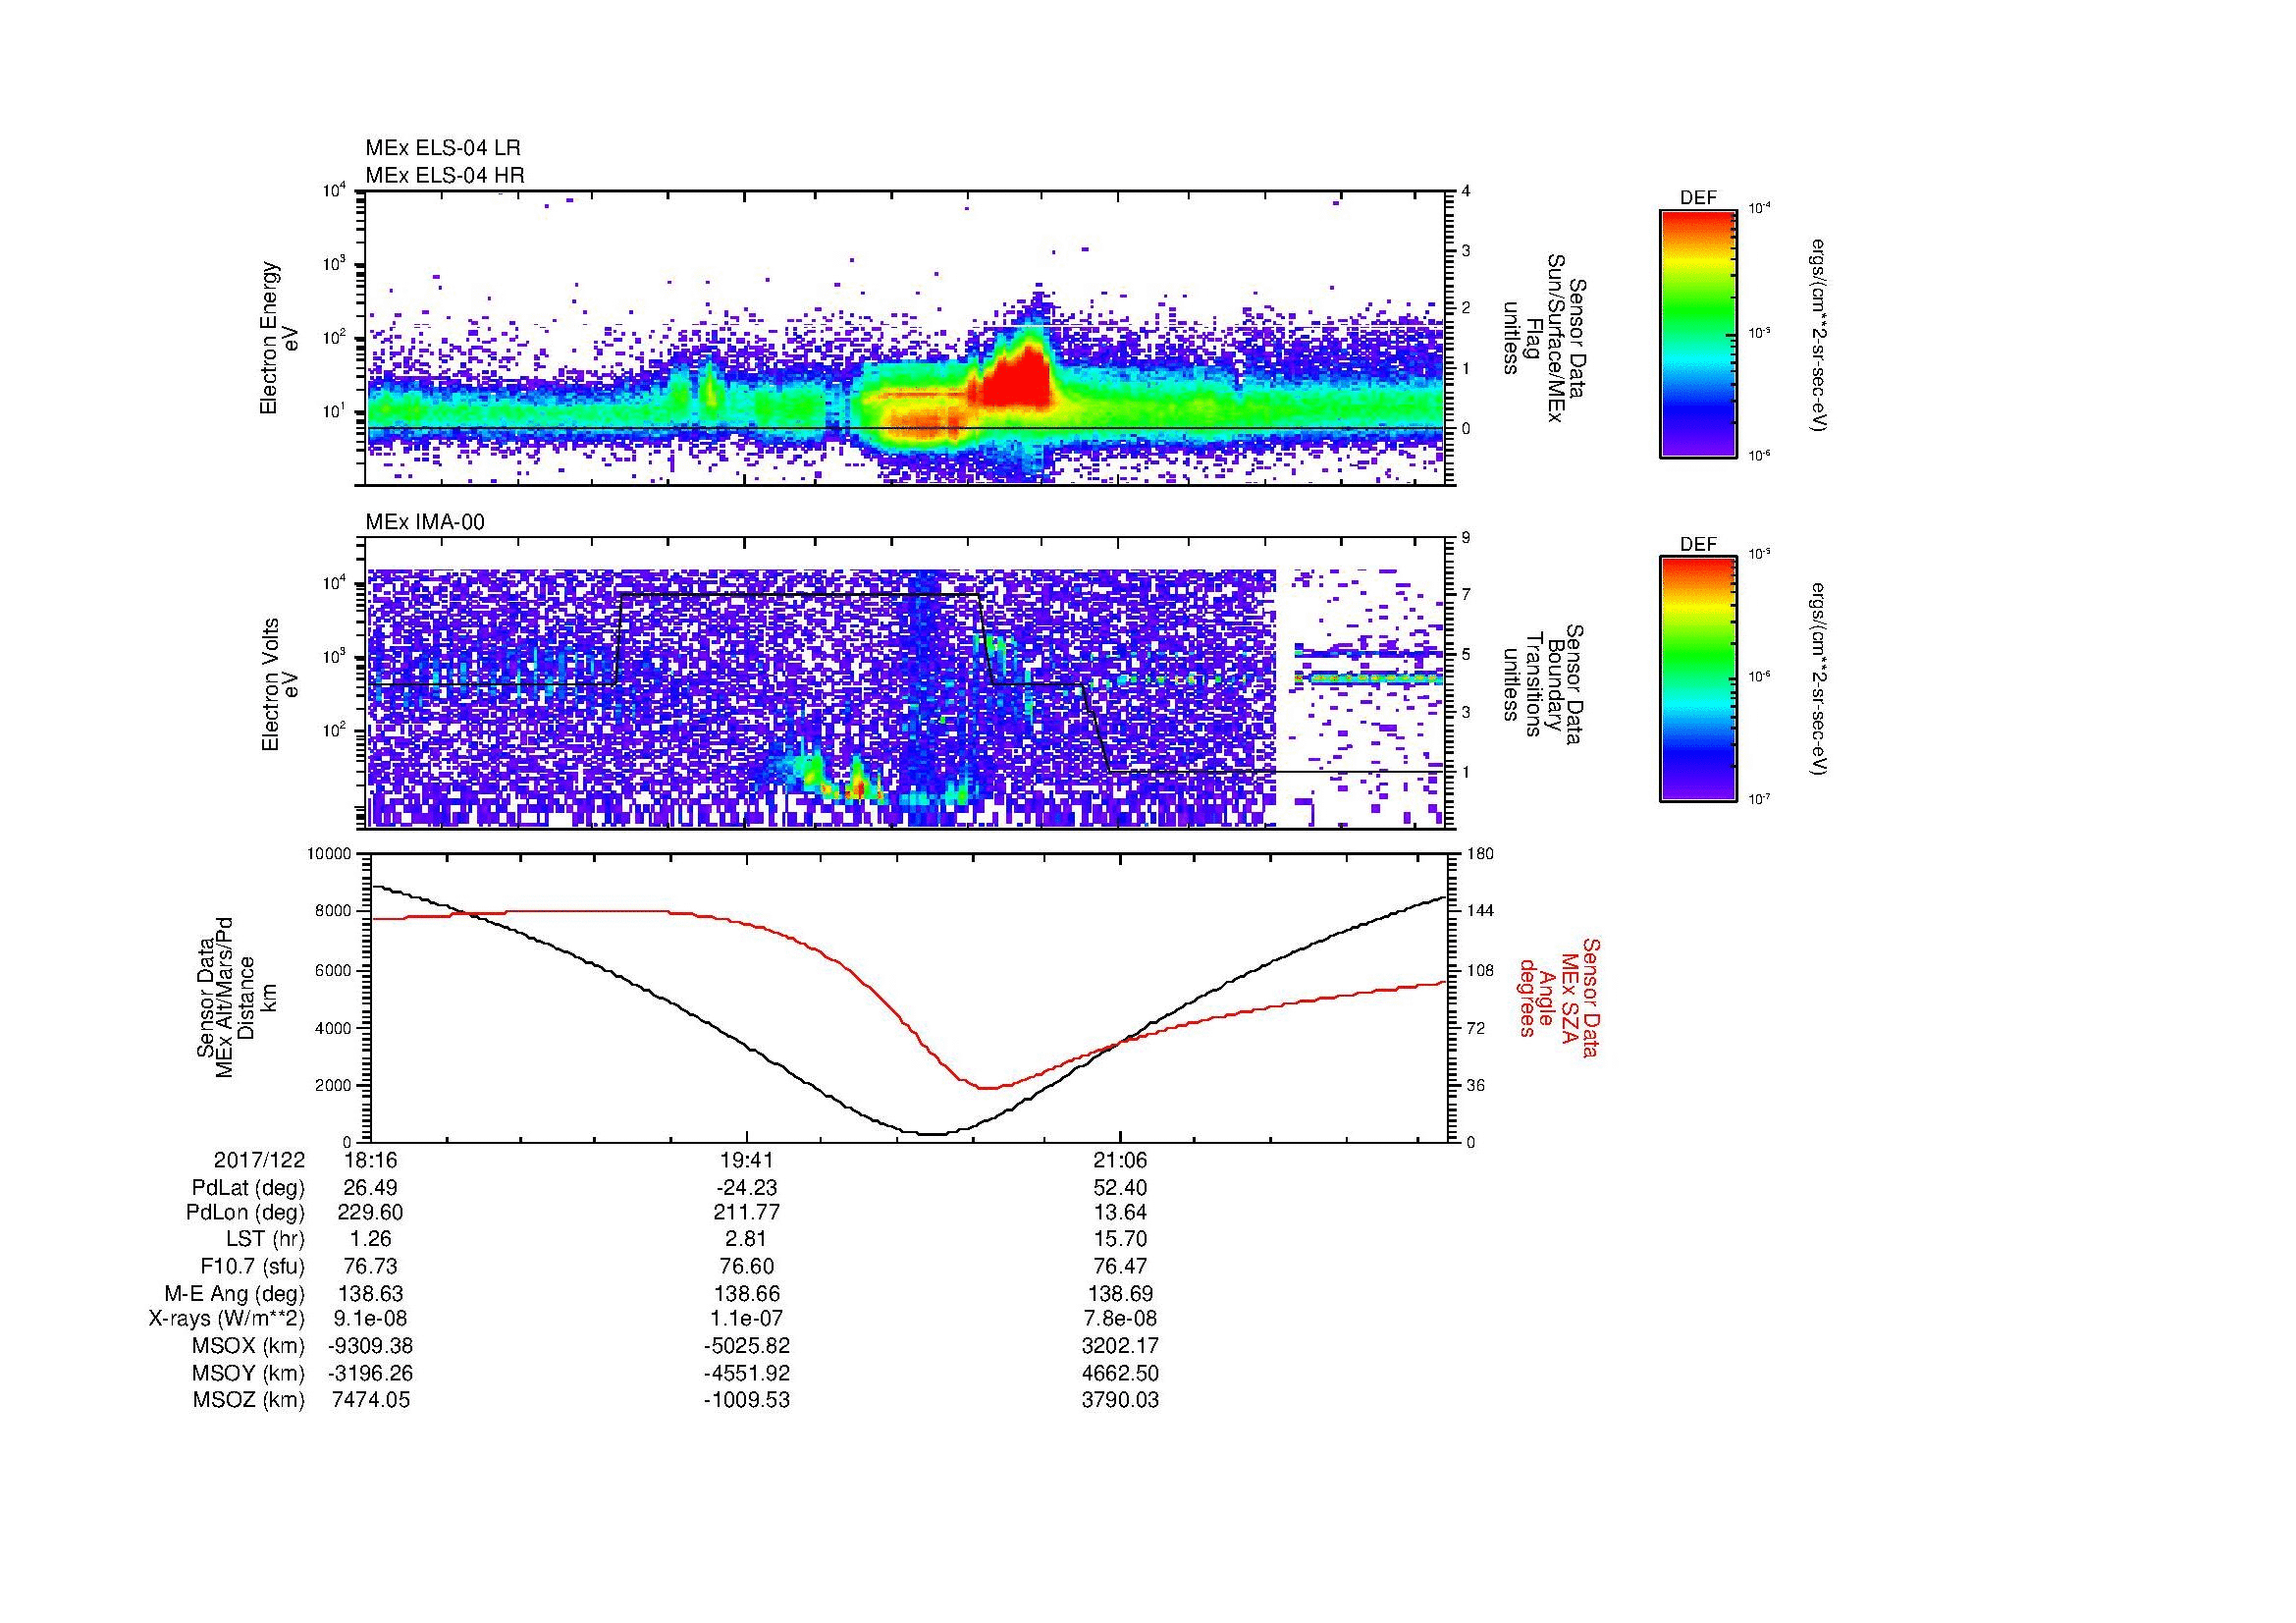2296x1623 pixels.
Task: Select PdLon value '13.64'
Action: [x=1120, y=1213]
